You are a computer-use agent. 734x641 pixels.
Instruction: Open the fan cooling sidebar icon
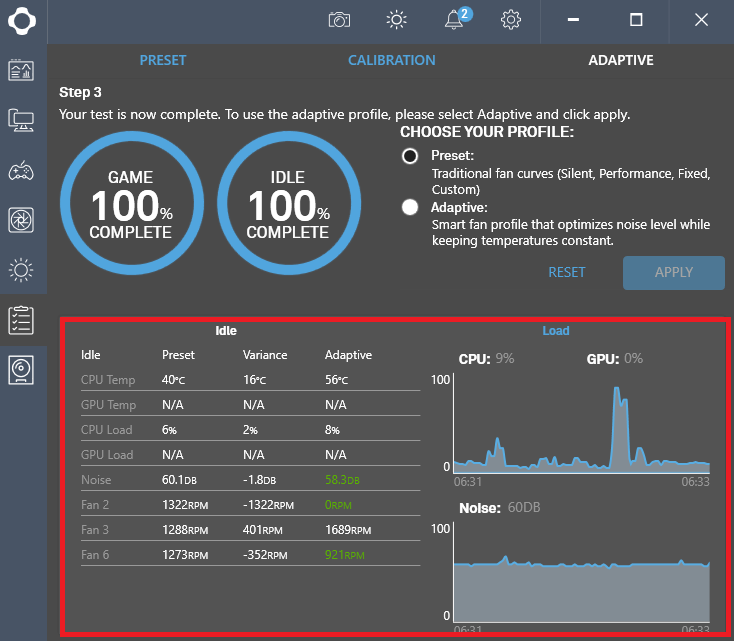click(x=21, y=220)
